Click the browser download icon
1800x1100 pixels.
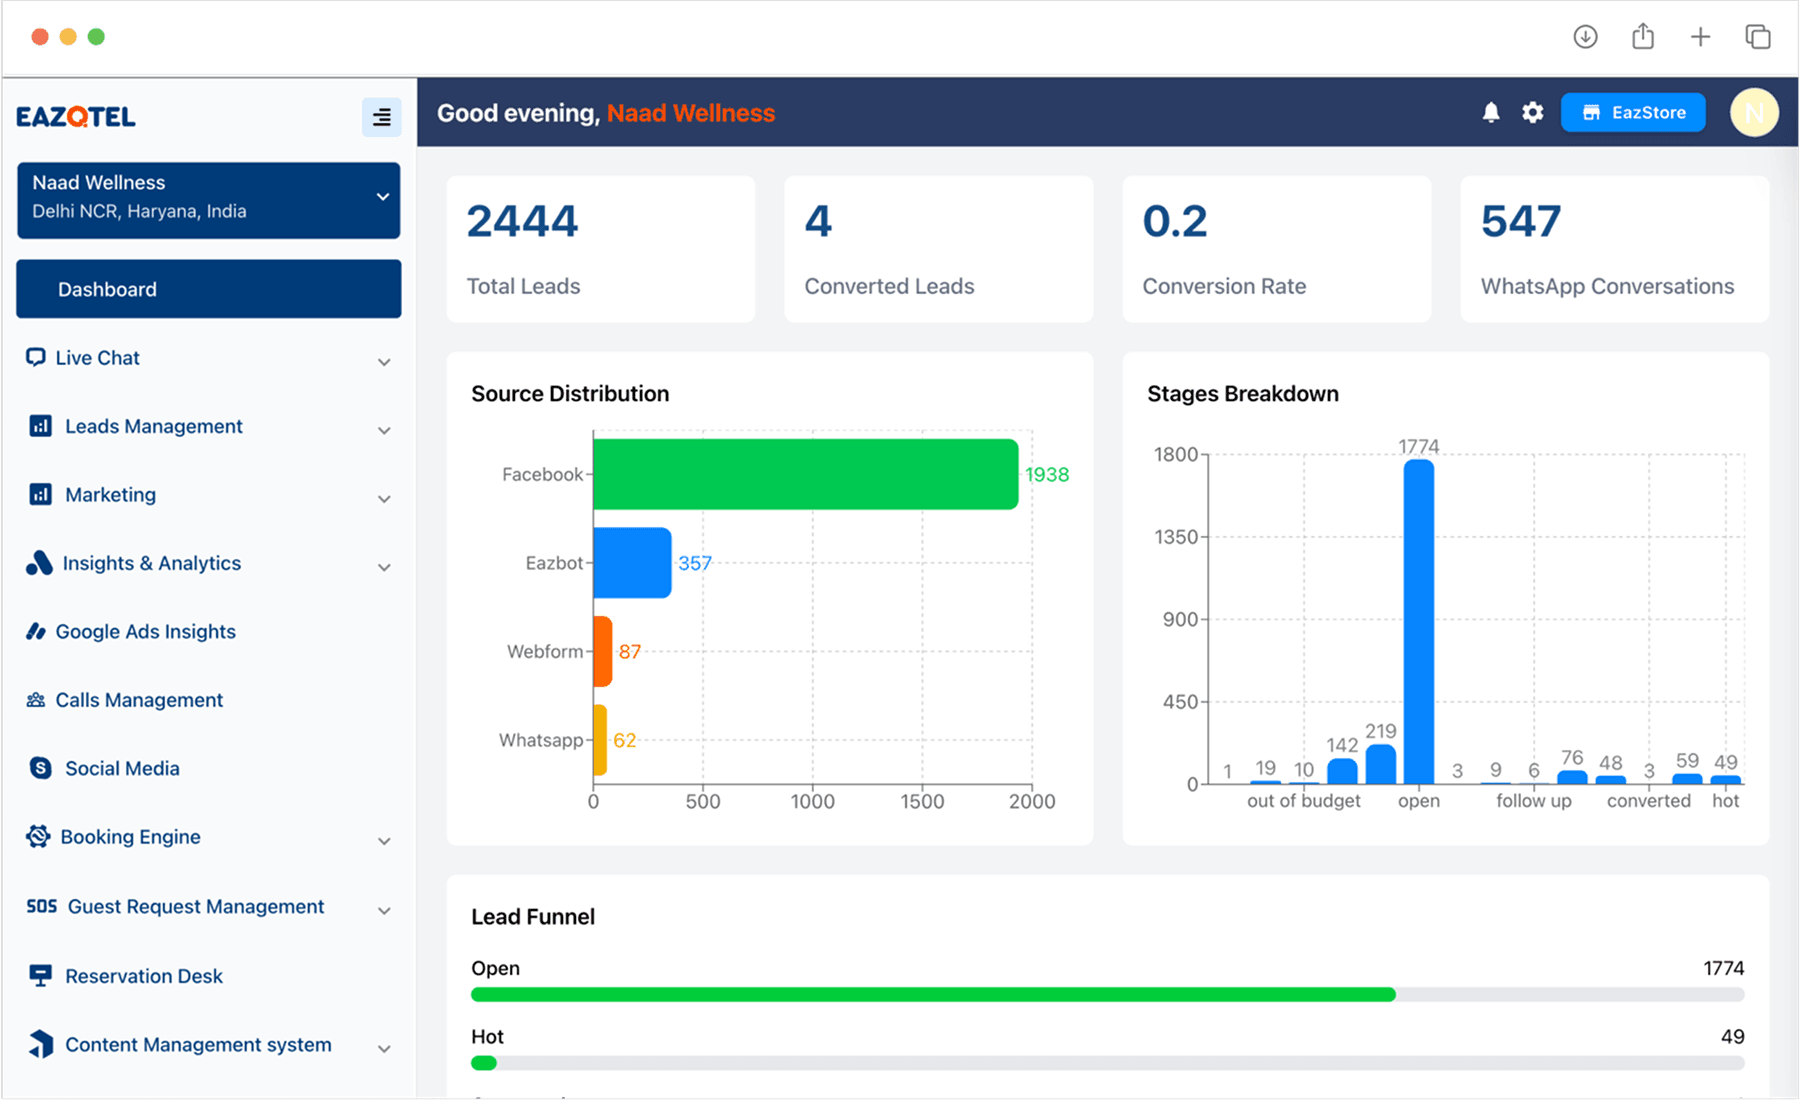[x=1585, y=37]
